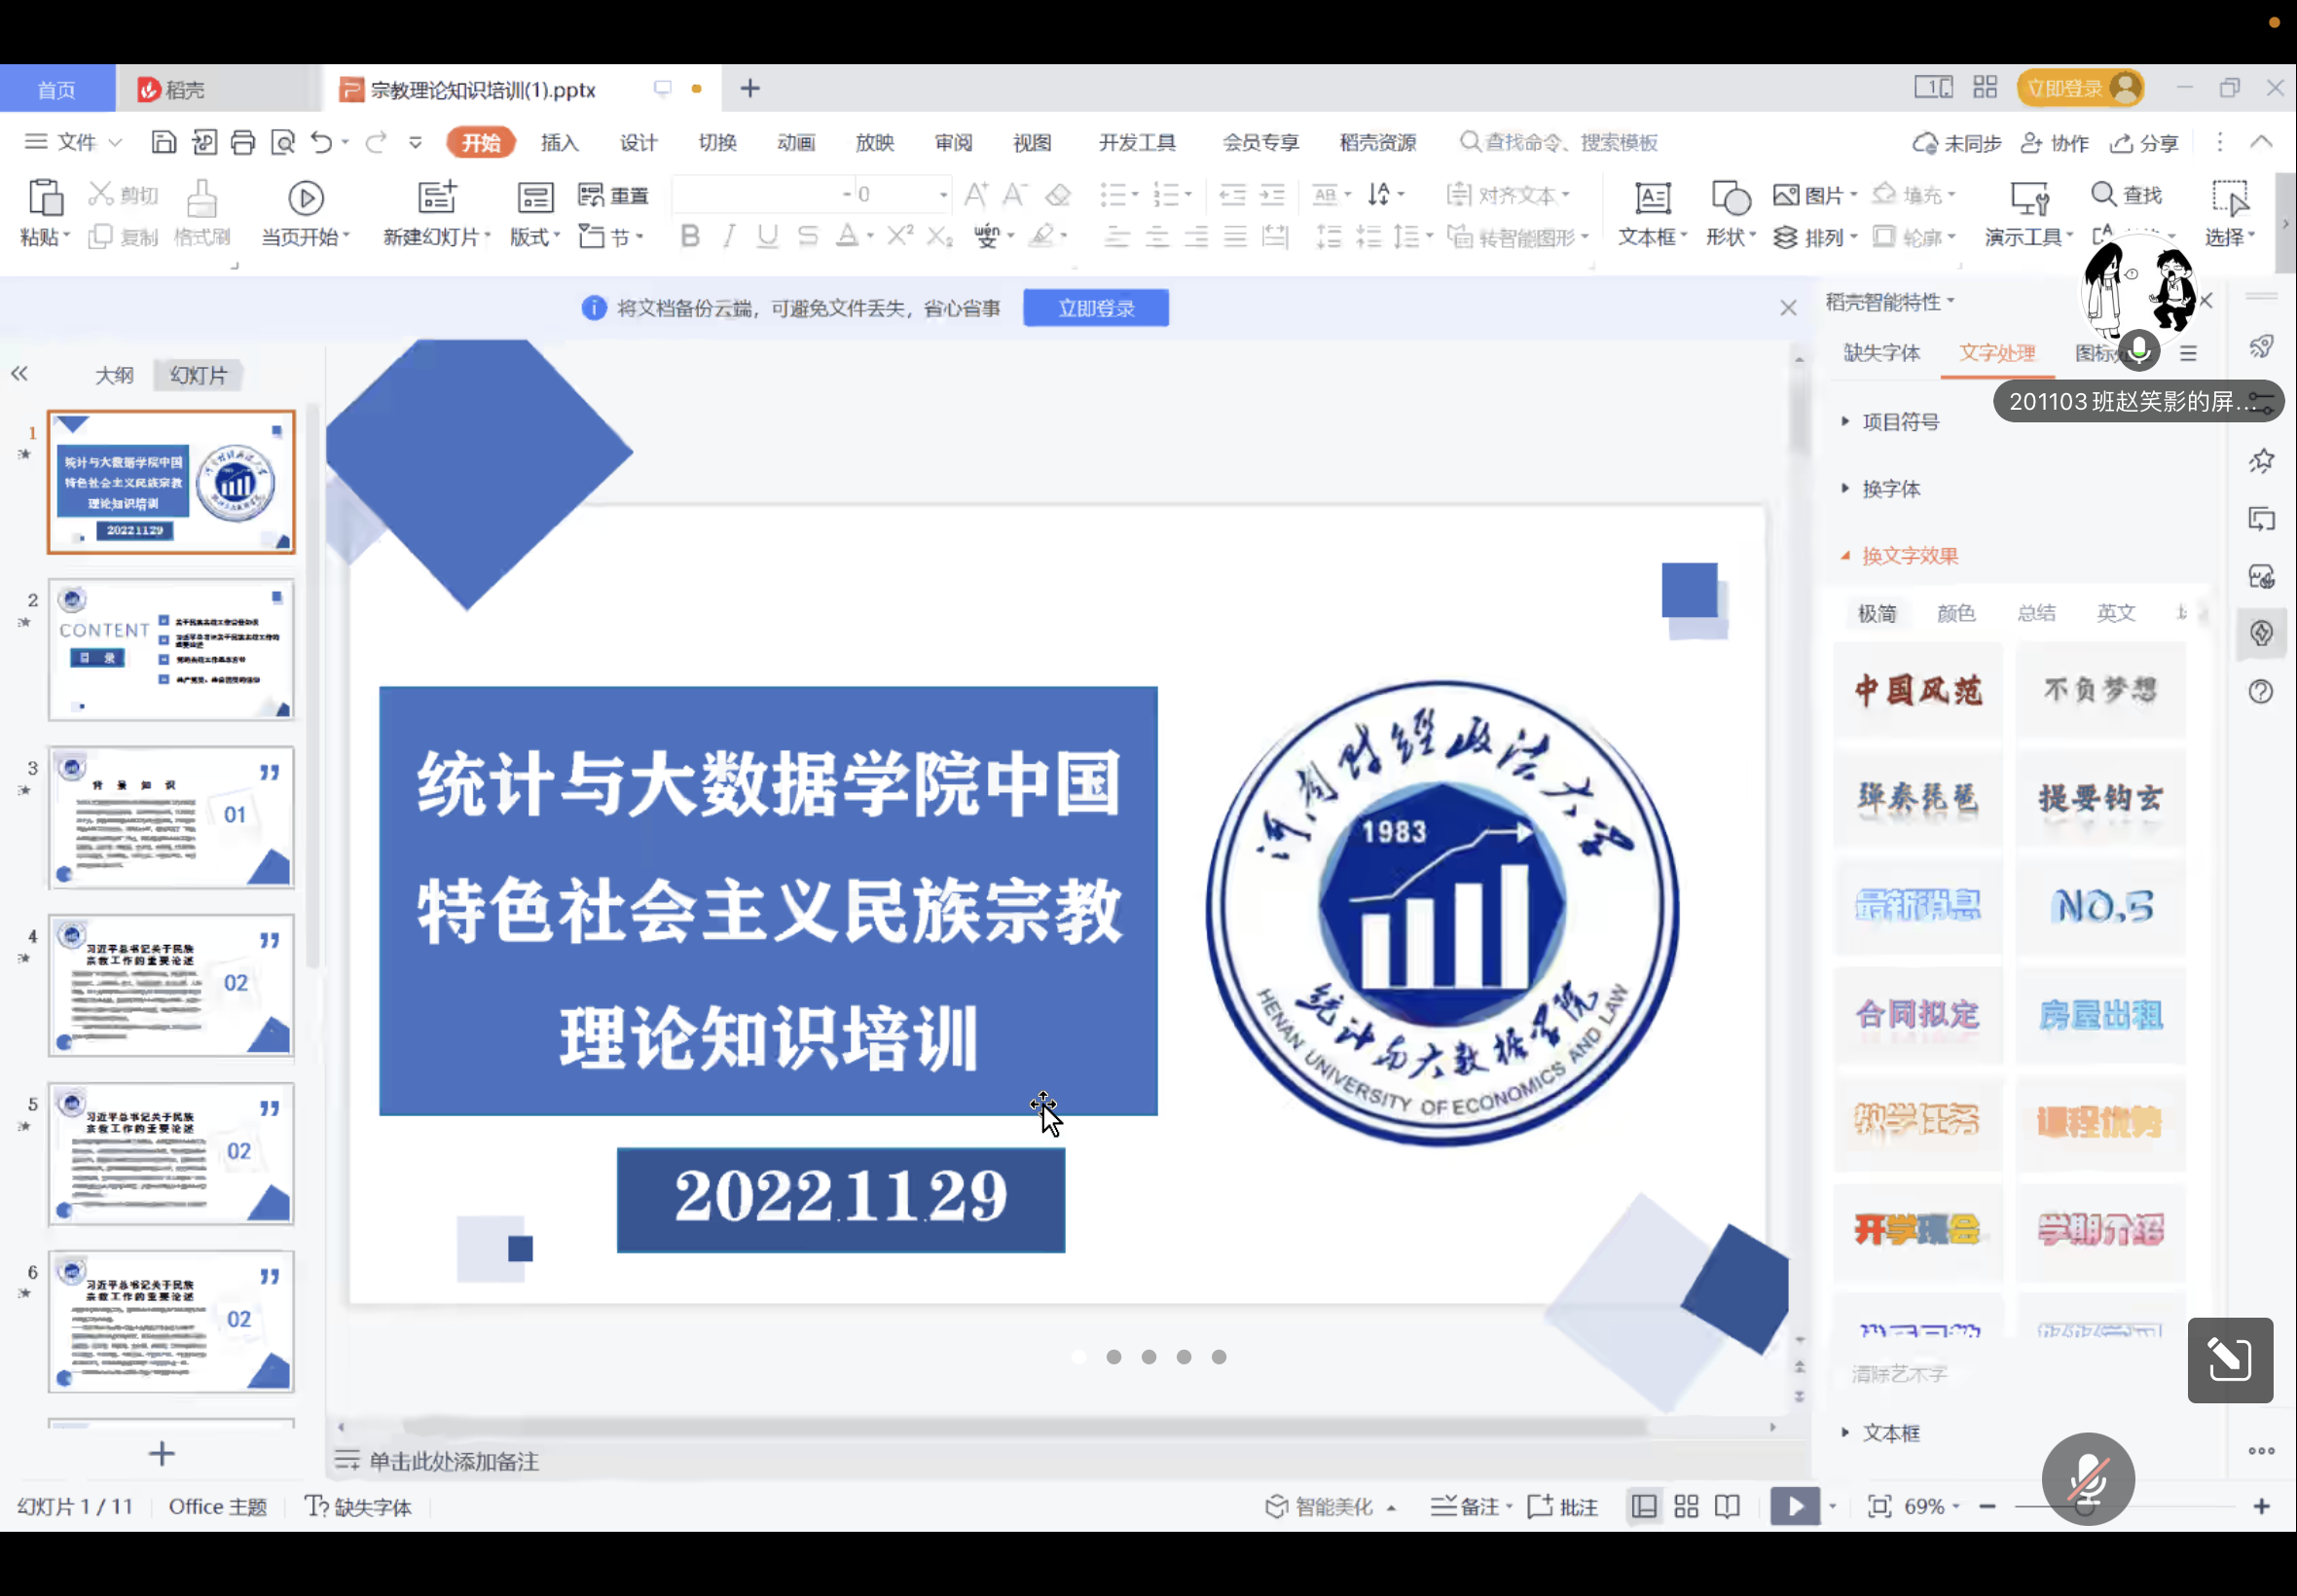Click the 查找 find magnifier icon

click(2103, 194)
